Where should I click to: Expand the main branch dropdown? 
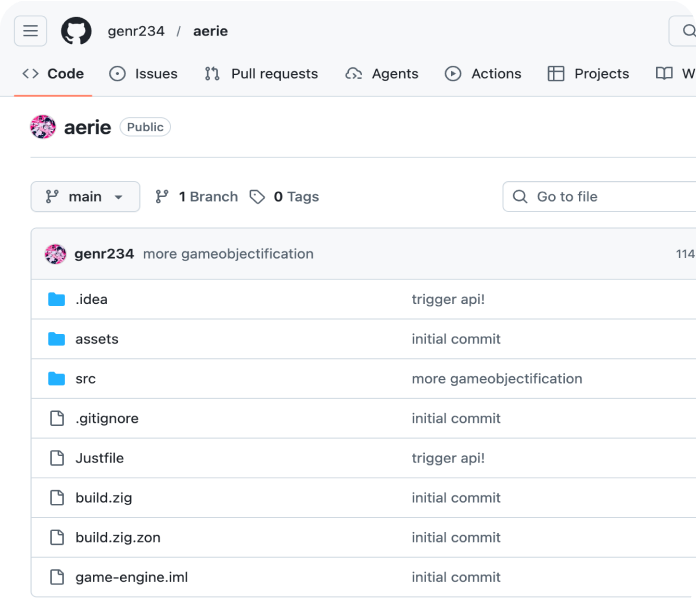[85, 197]
